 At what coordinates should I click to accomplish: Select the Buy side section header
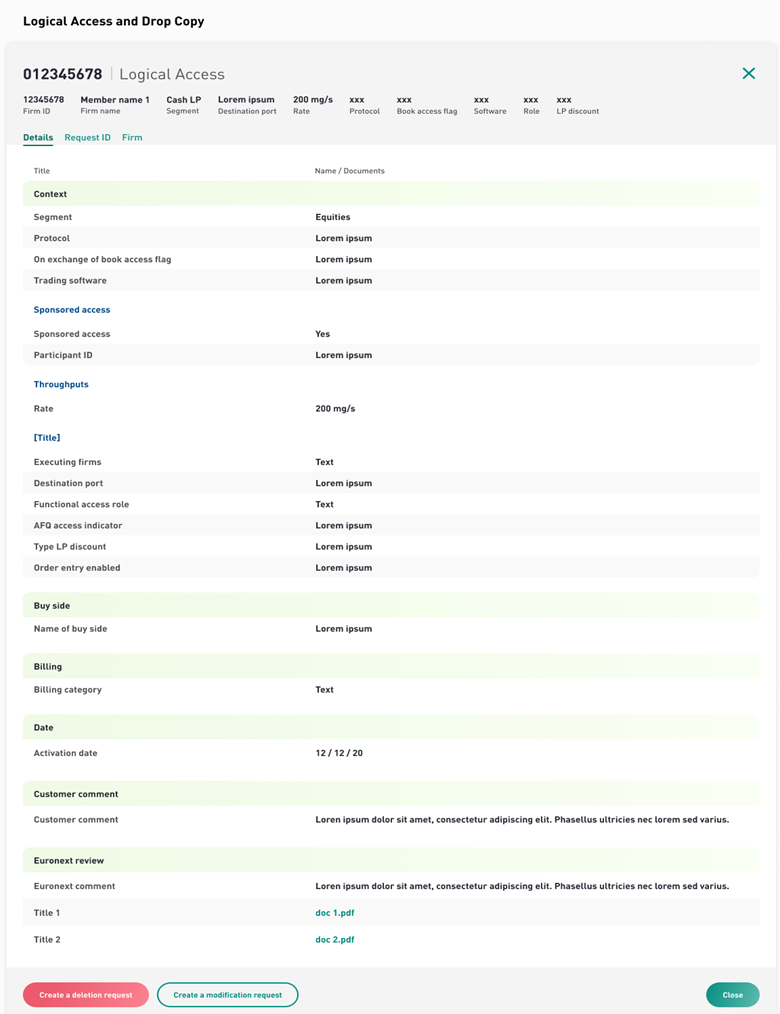tap(391, 605)
